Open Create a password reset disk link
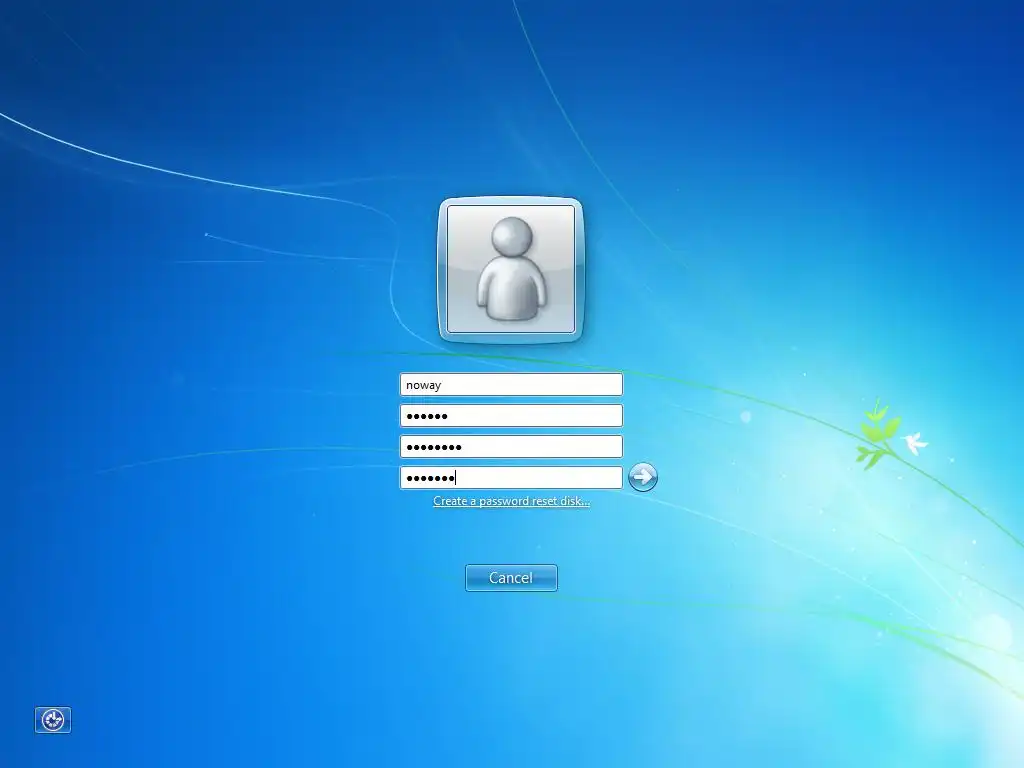This screenshot has height=768, width=1024. click(511, 501)
